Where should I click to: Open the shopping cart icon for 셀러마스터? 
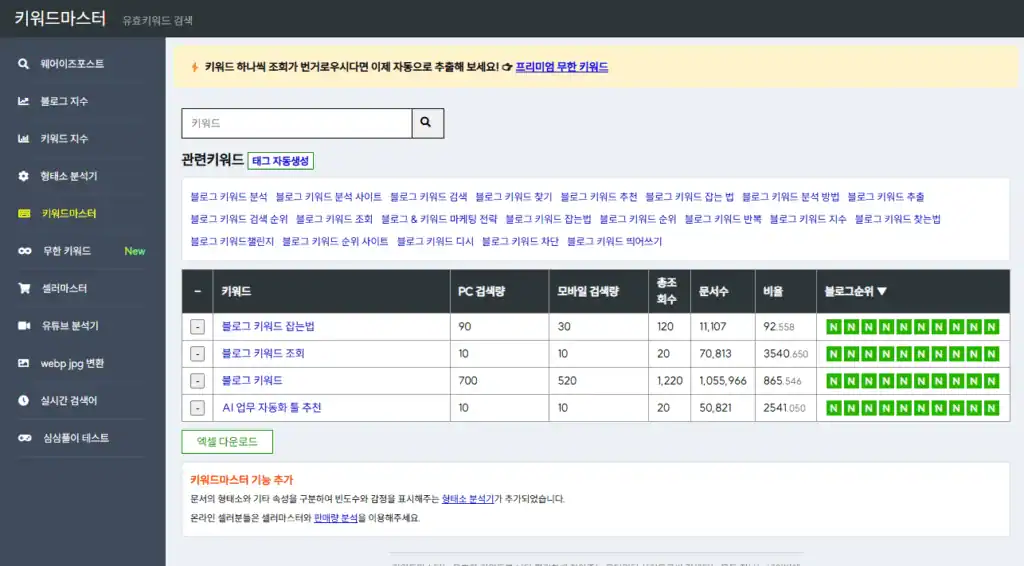point(23,288)
